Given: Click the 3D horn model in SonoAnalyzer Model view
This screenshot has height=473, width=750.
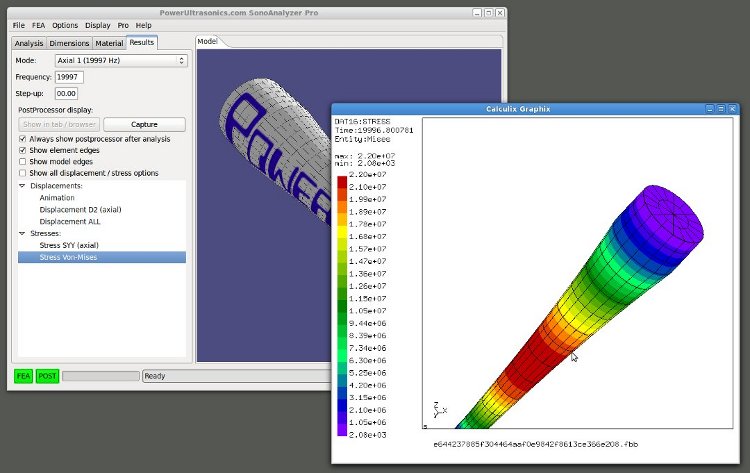Looking at the screenshot, I should [275, 151].
